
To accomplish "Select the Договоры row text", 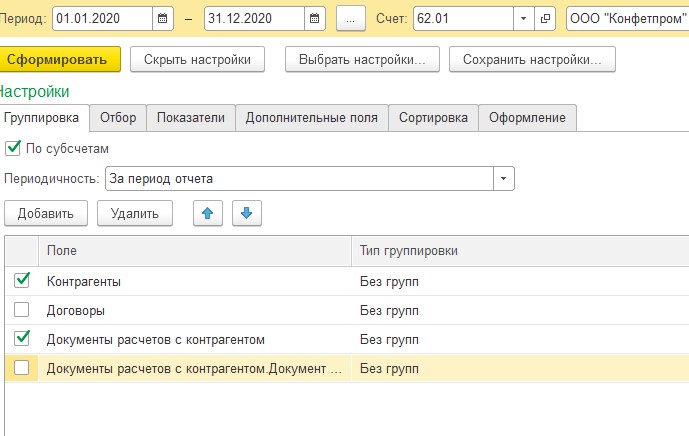I will click(x=76, y=311).
